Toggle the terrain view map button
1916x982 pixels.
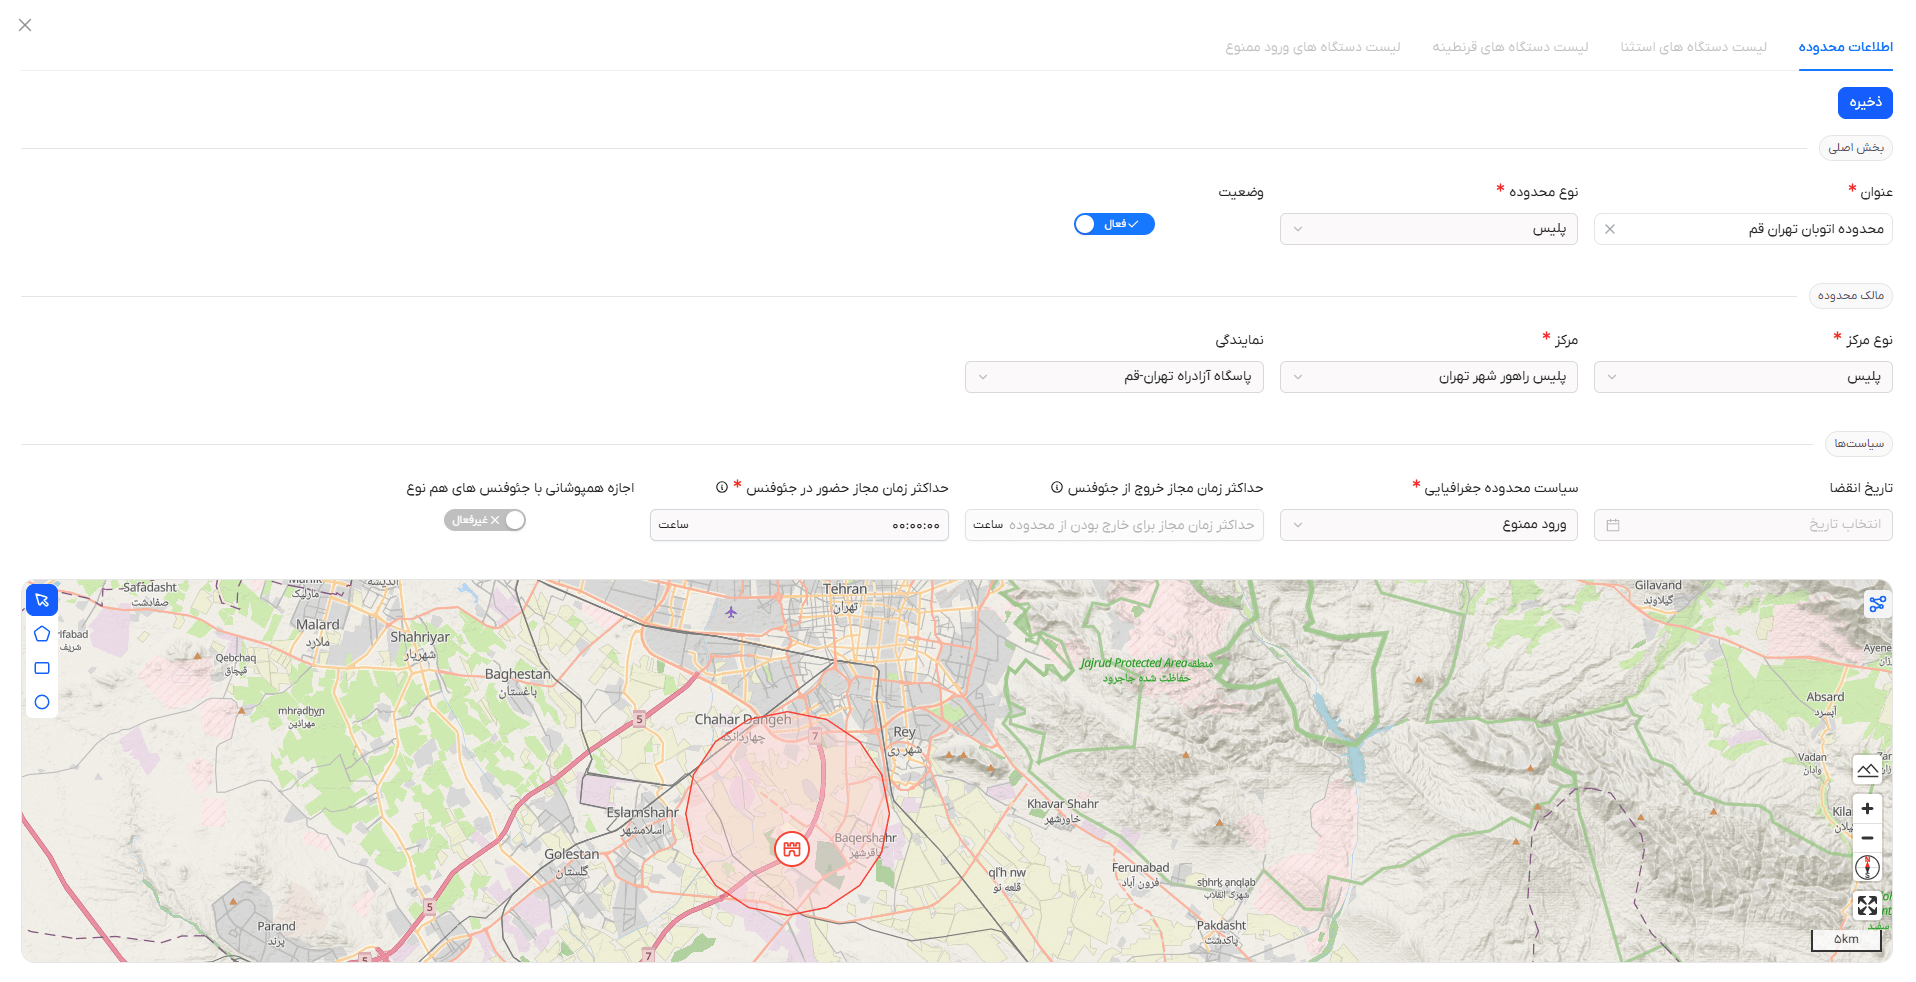pos(1867,769)
